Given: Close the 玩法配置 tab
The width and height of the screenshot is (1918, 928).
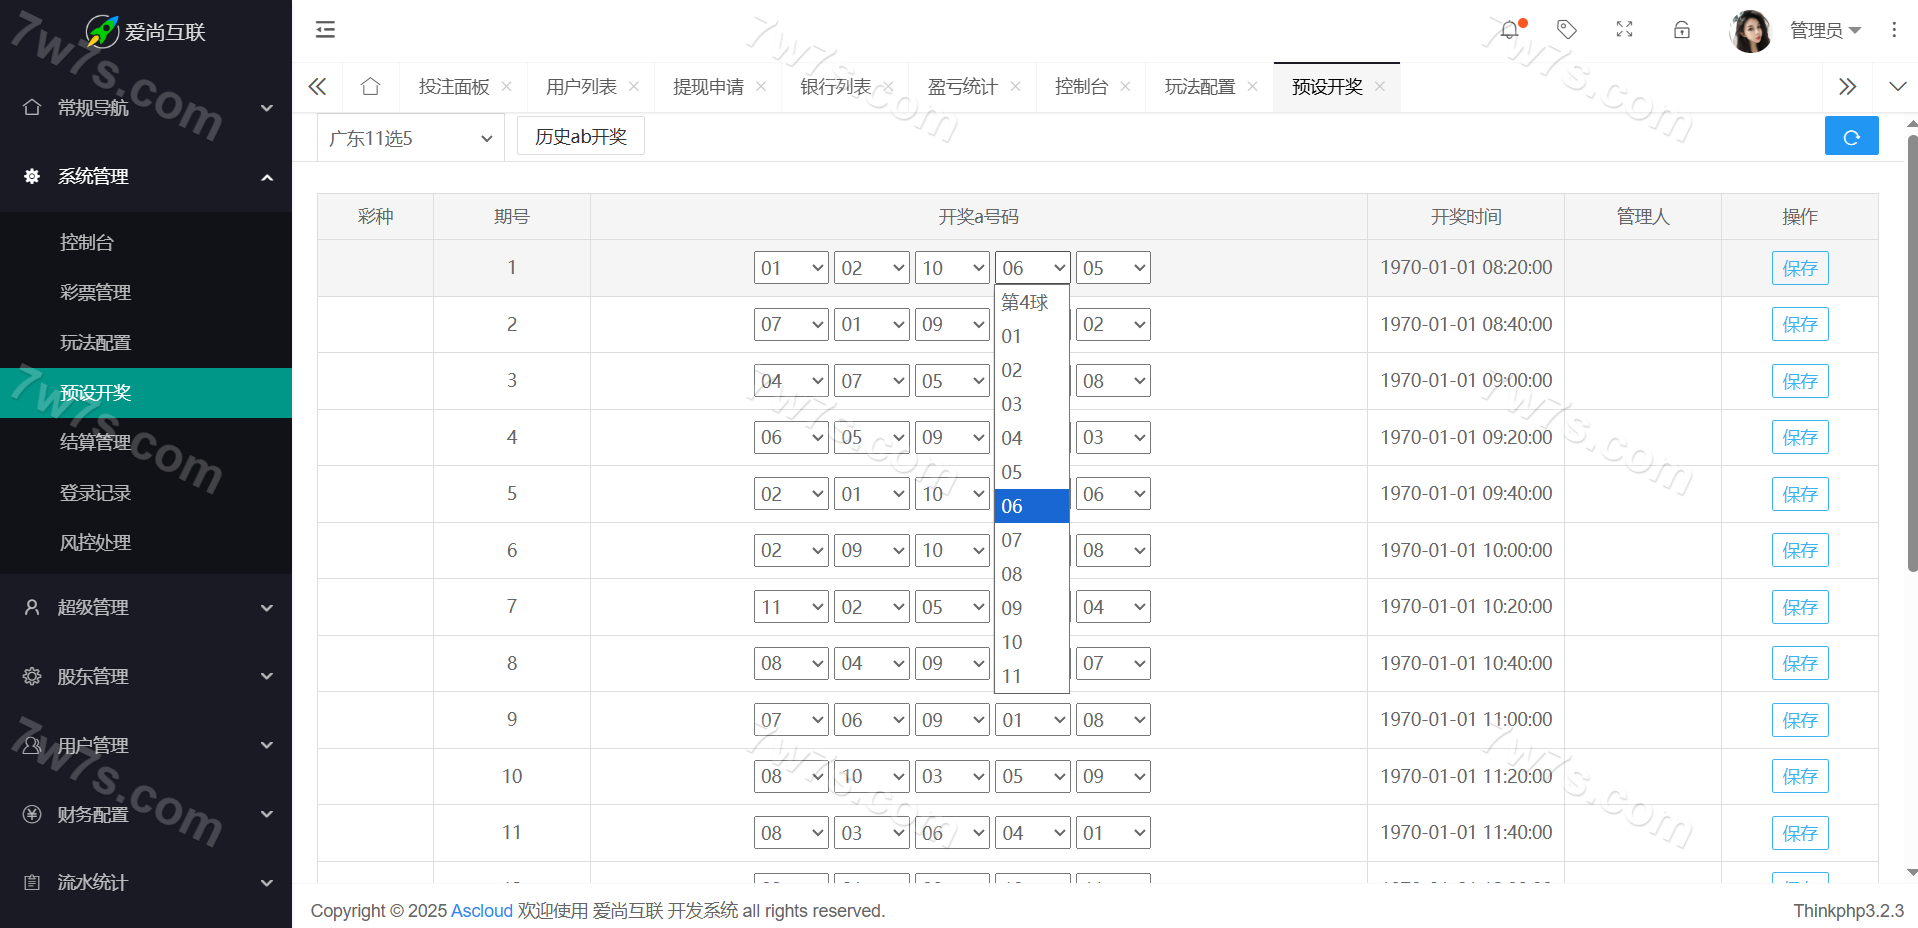Looking at the screenshot, I should [x=1252, y=87].
